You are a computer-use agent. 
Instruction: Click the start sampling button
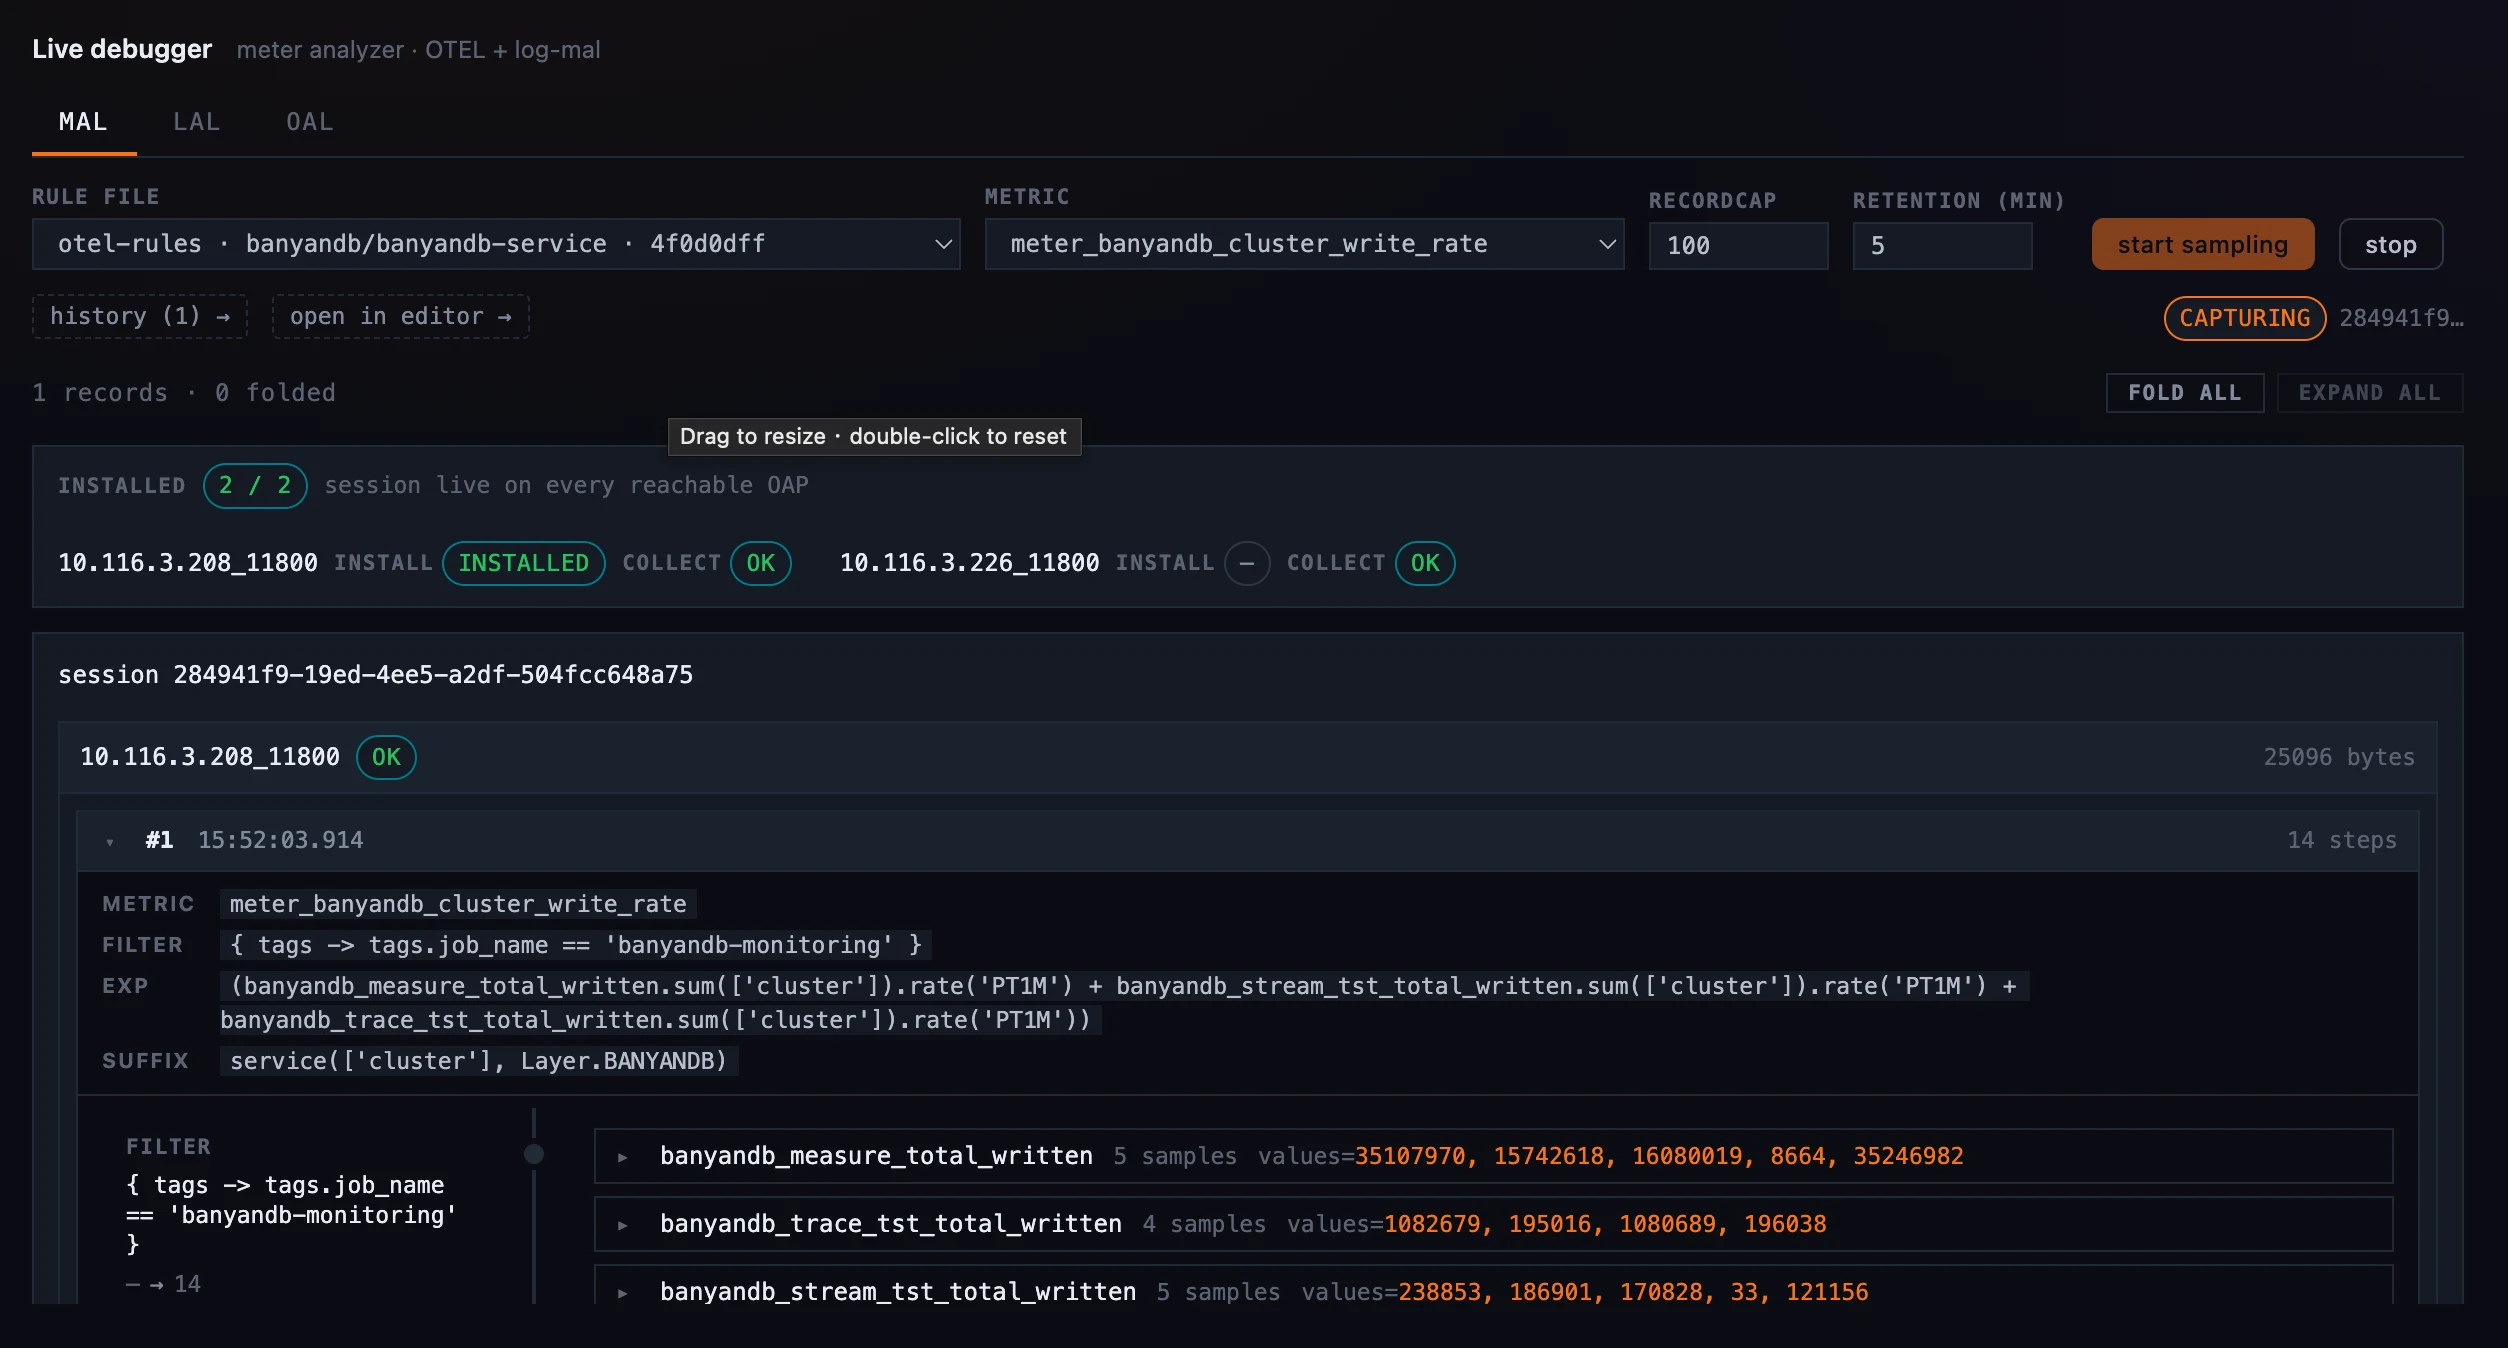(2202, 245)
